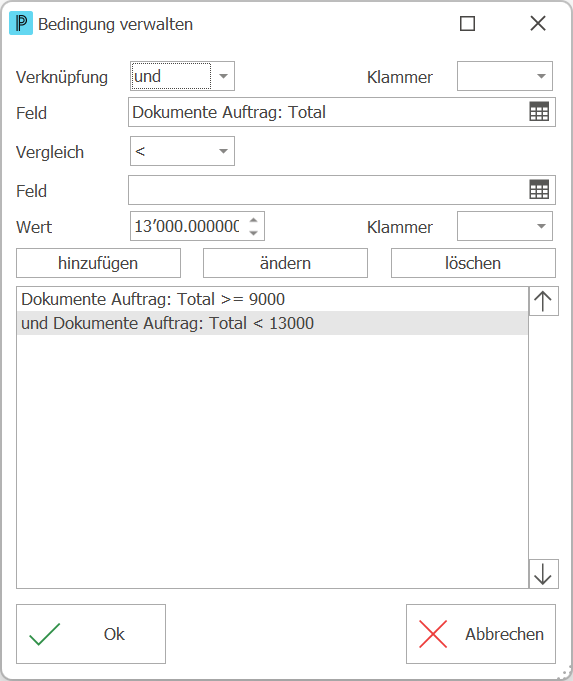This screenshot has width=573, height=681.
Task: Select row 'und Dokumente Auftrag: Total < 13000'
Action: coord(272,323)
